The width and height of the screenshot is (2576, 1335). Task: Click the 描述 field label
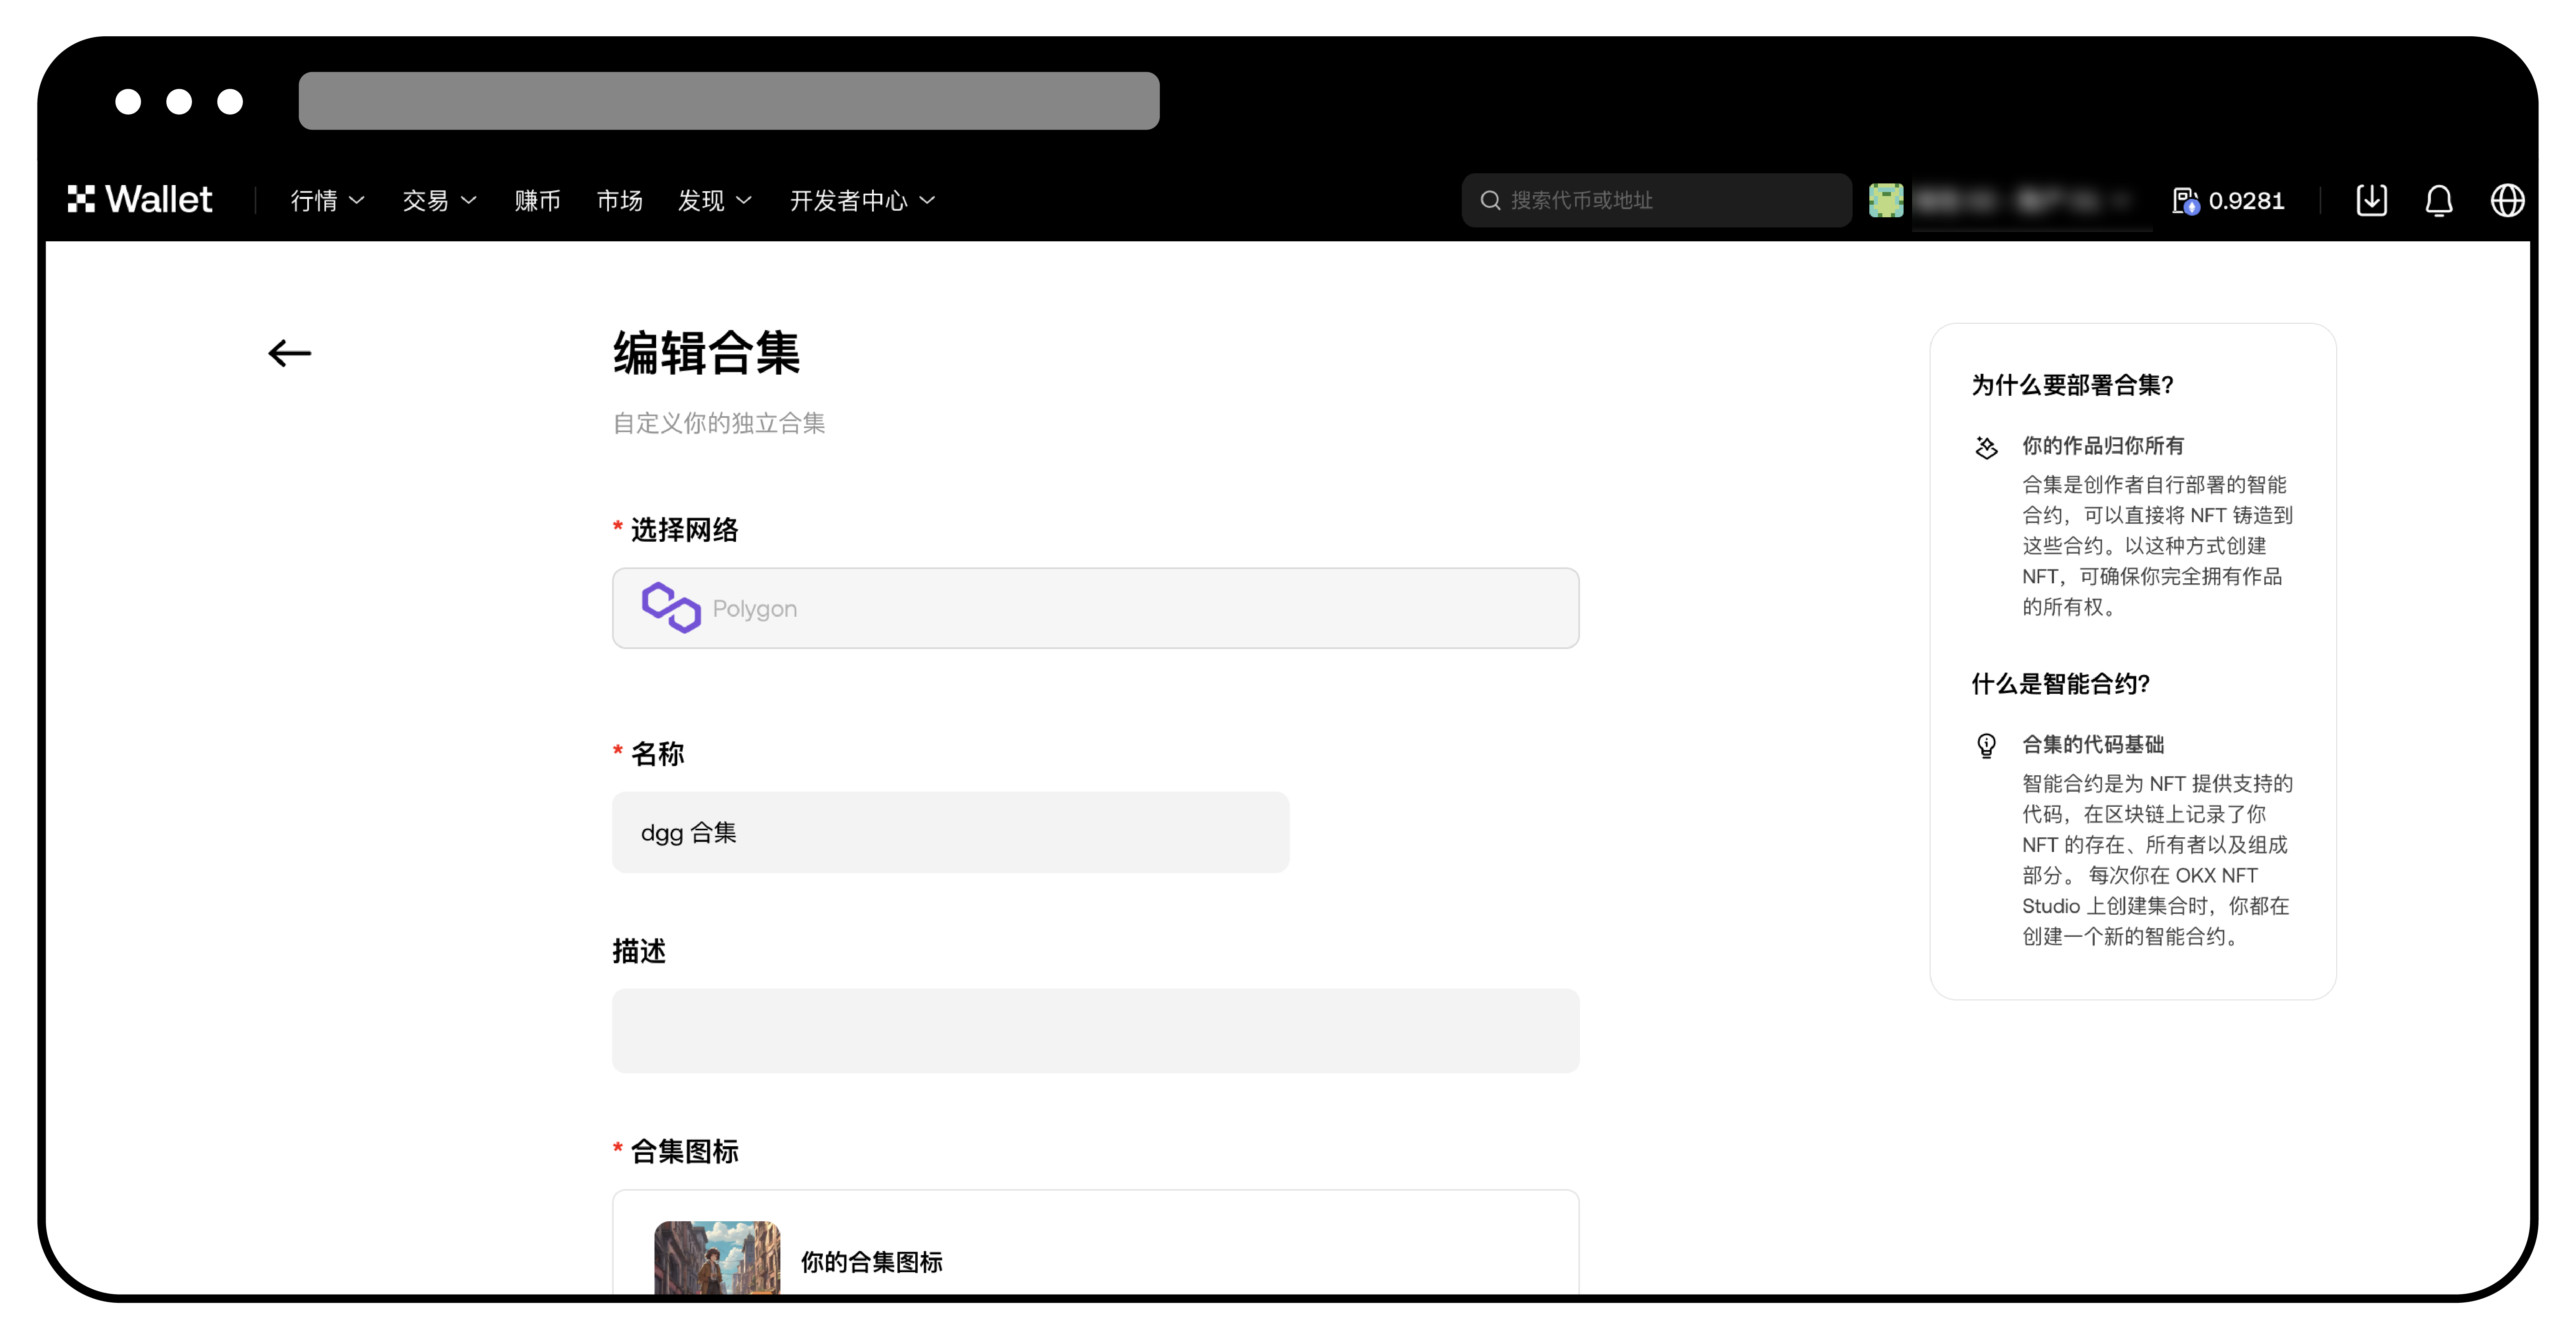(639, 951)
